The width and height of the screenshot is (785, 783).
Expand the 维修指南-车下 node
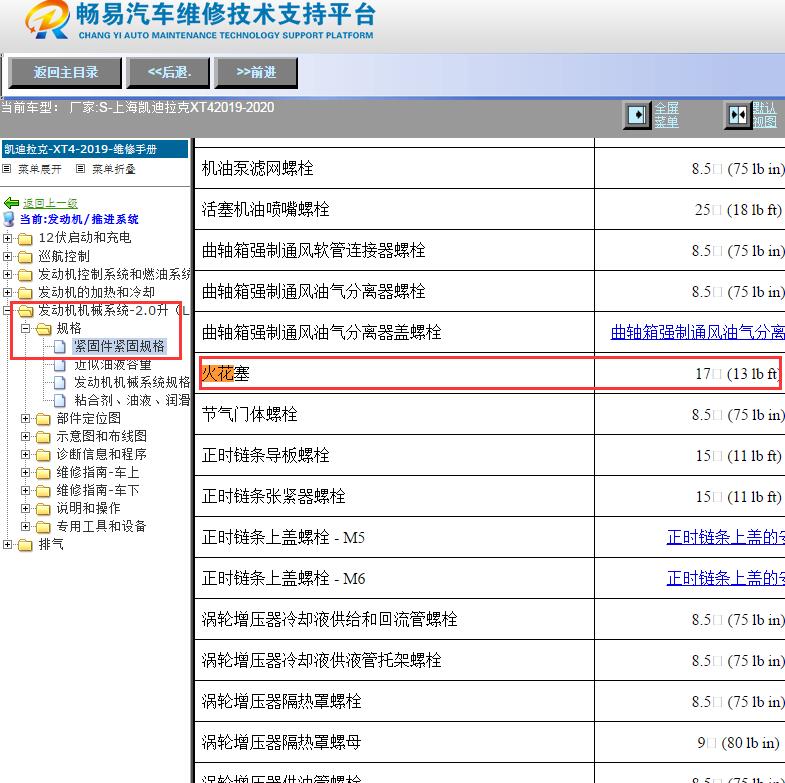point(25,491)
